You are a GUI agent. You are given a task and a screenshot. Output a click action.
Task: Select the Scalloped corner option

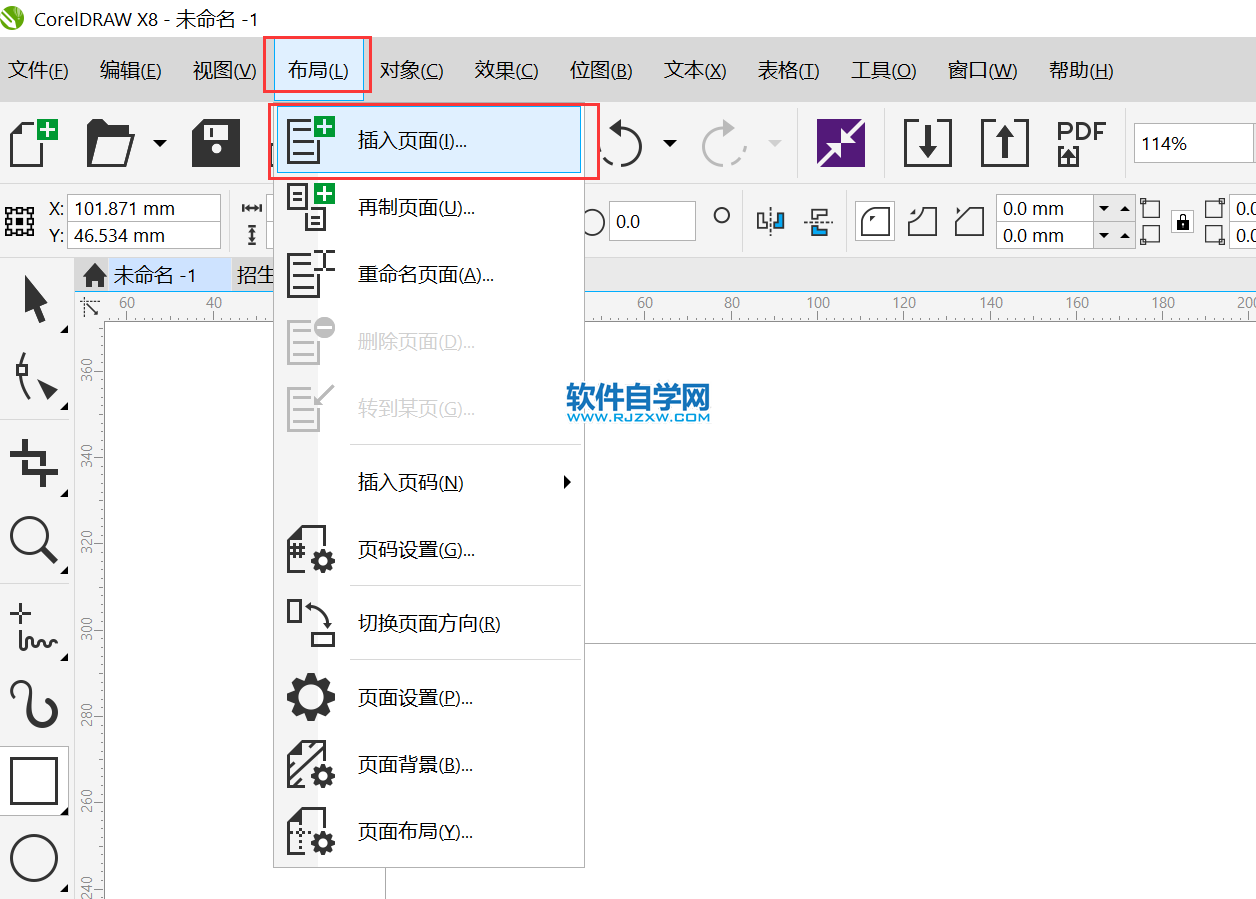point(922,221)
